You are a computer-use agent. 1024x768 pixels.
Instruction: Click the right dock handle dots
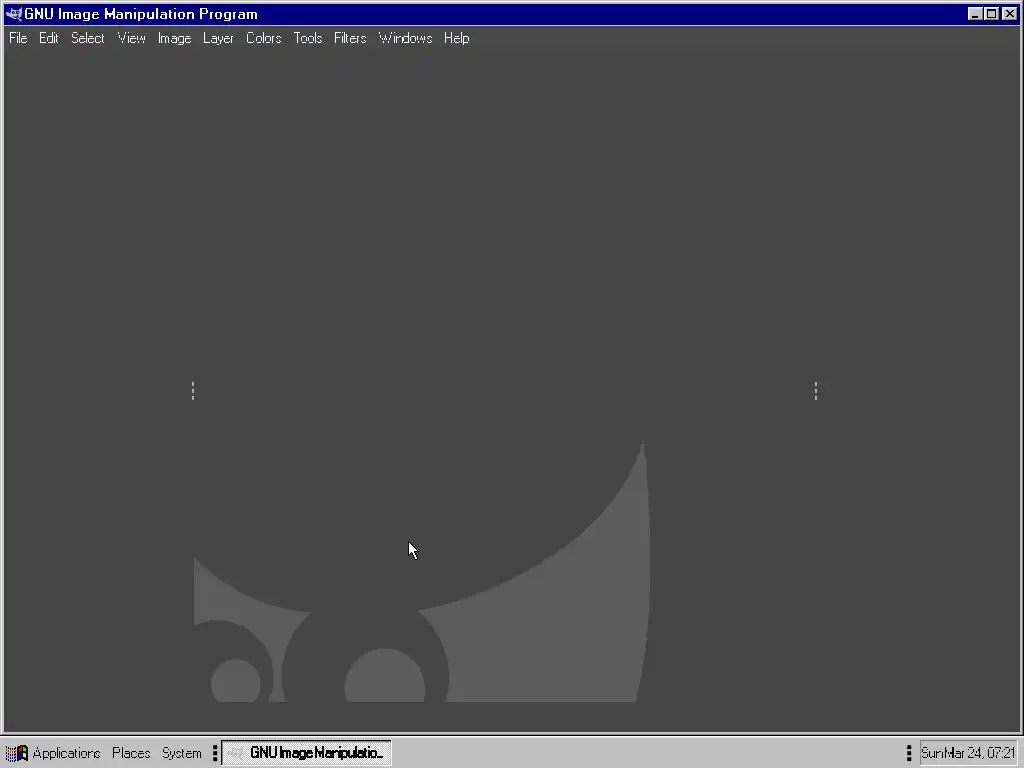pos(816,391)
